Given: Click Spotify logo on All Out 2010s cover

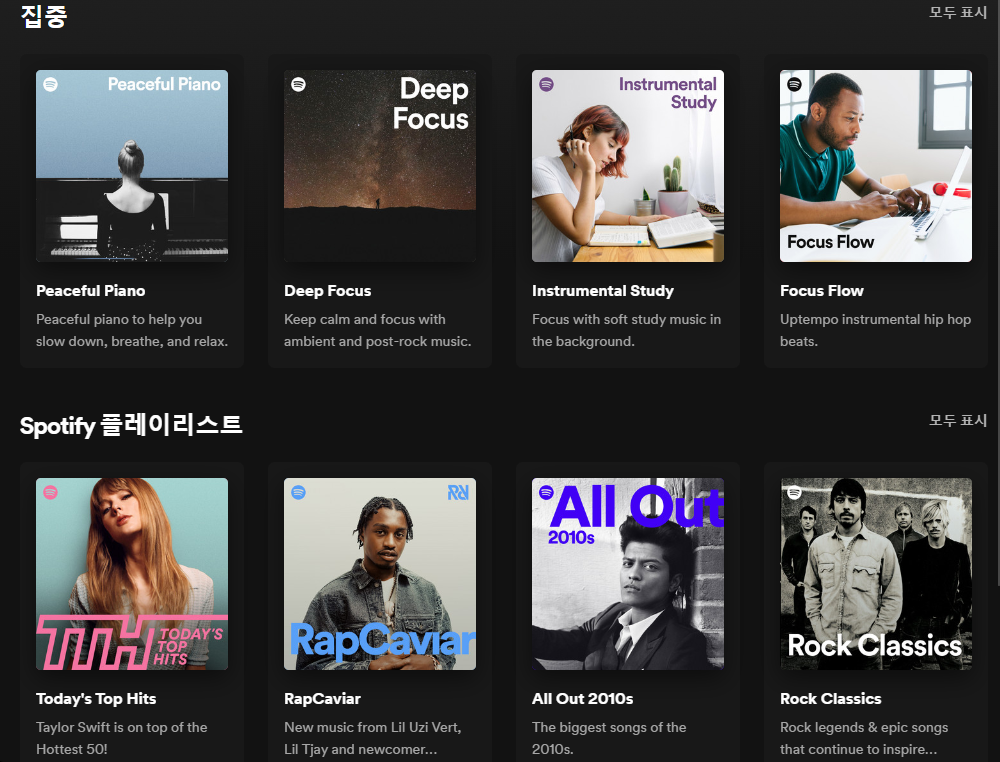Looking at the screenshot, I should [x=547, y=492].
